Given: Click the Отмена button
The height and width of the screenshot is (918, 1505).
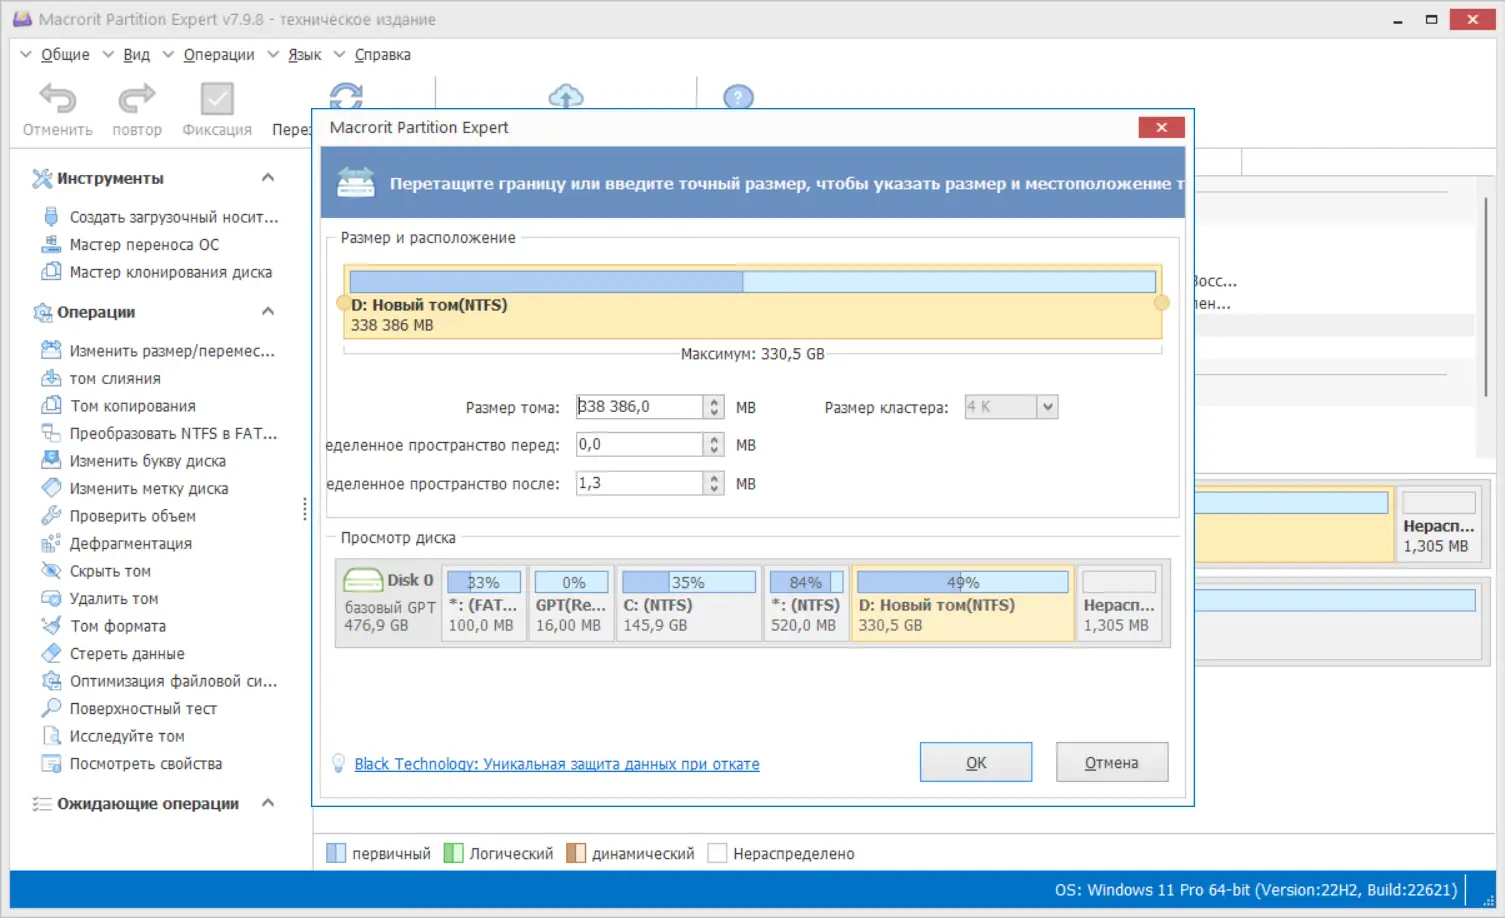Looking at the screenshot, I should 1112,762.
